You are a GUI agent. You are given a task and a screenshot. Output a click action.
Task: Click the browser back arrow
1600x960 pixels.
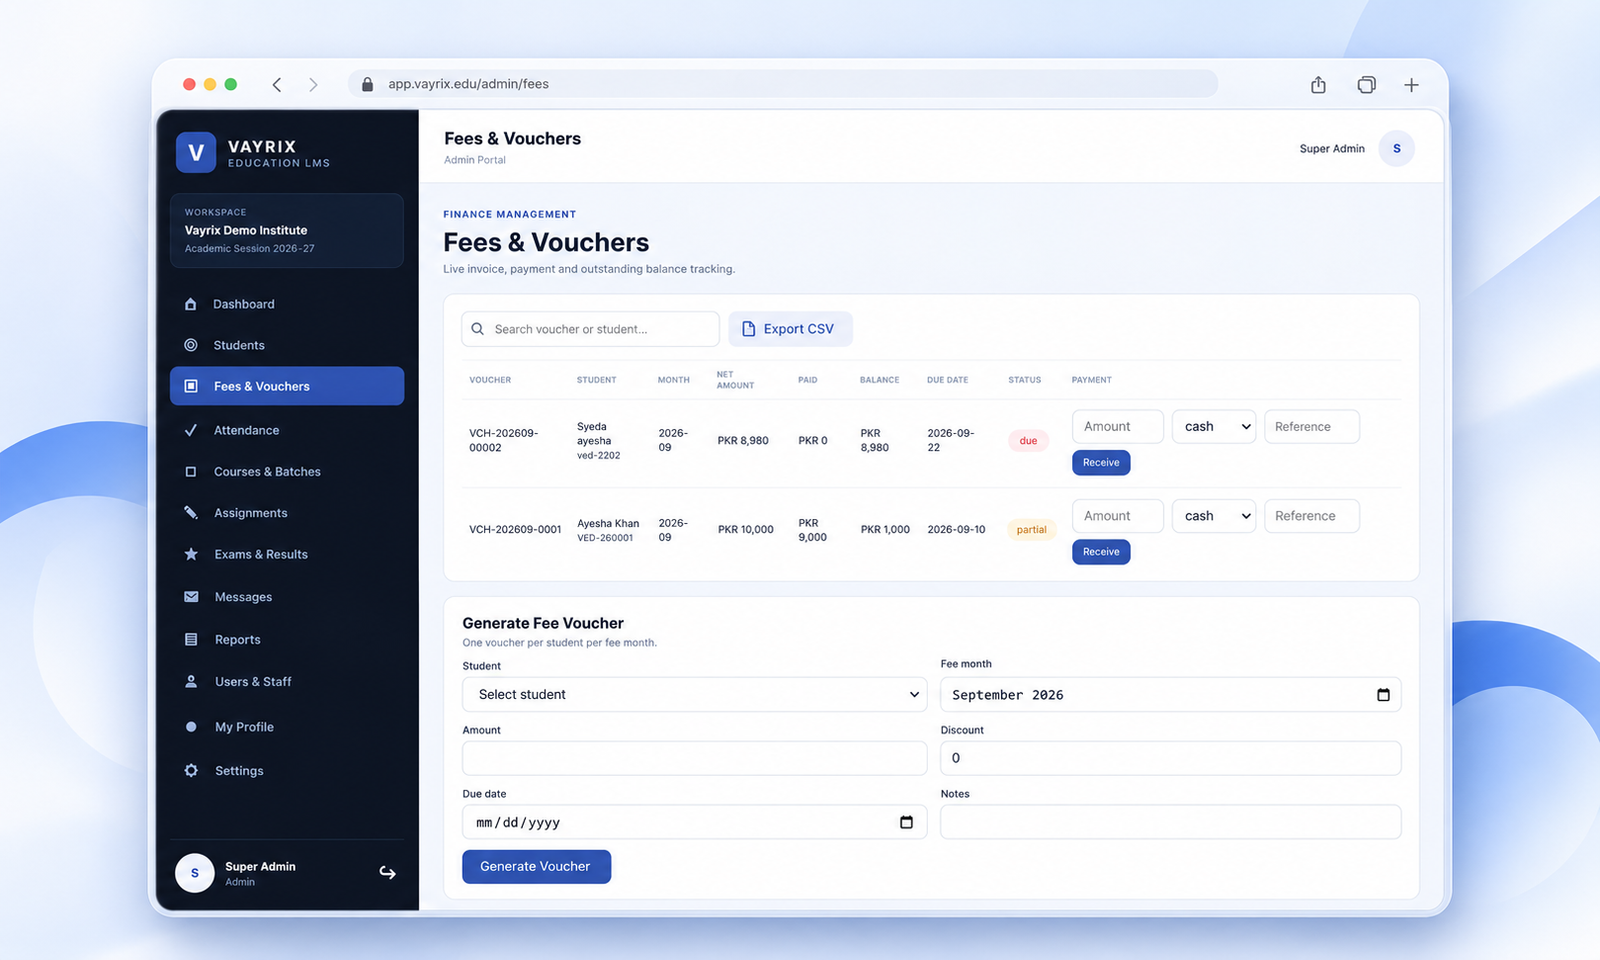click(x=277, y=85)
